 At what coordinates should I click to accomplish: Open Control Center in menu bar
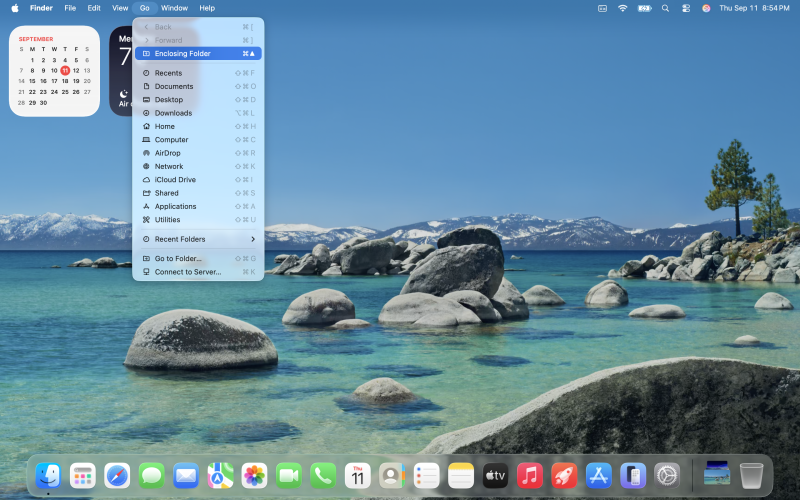686,8
